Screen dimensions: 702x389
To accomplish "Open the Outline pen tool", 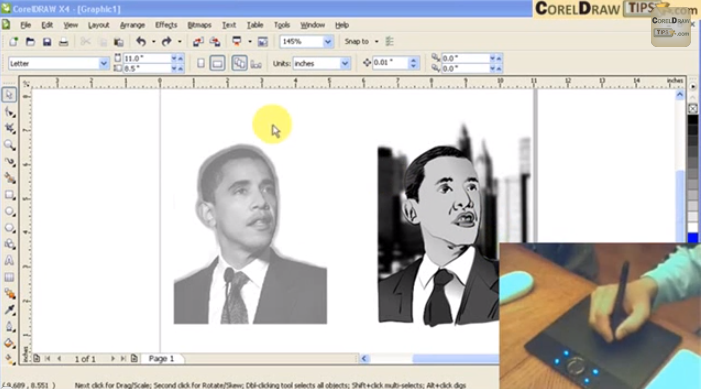I will [9, 327].
